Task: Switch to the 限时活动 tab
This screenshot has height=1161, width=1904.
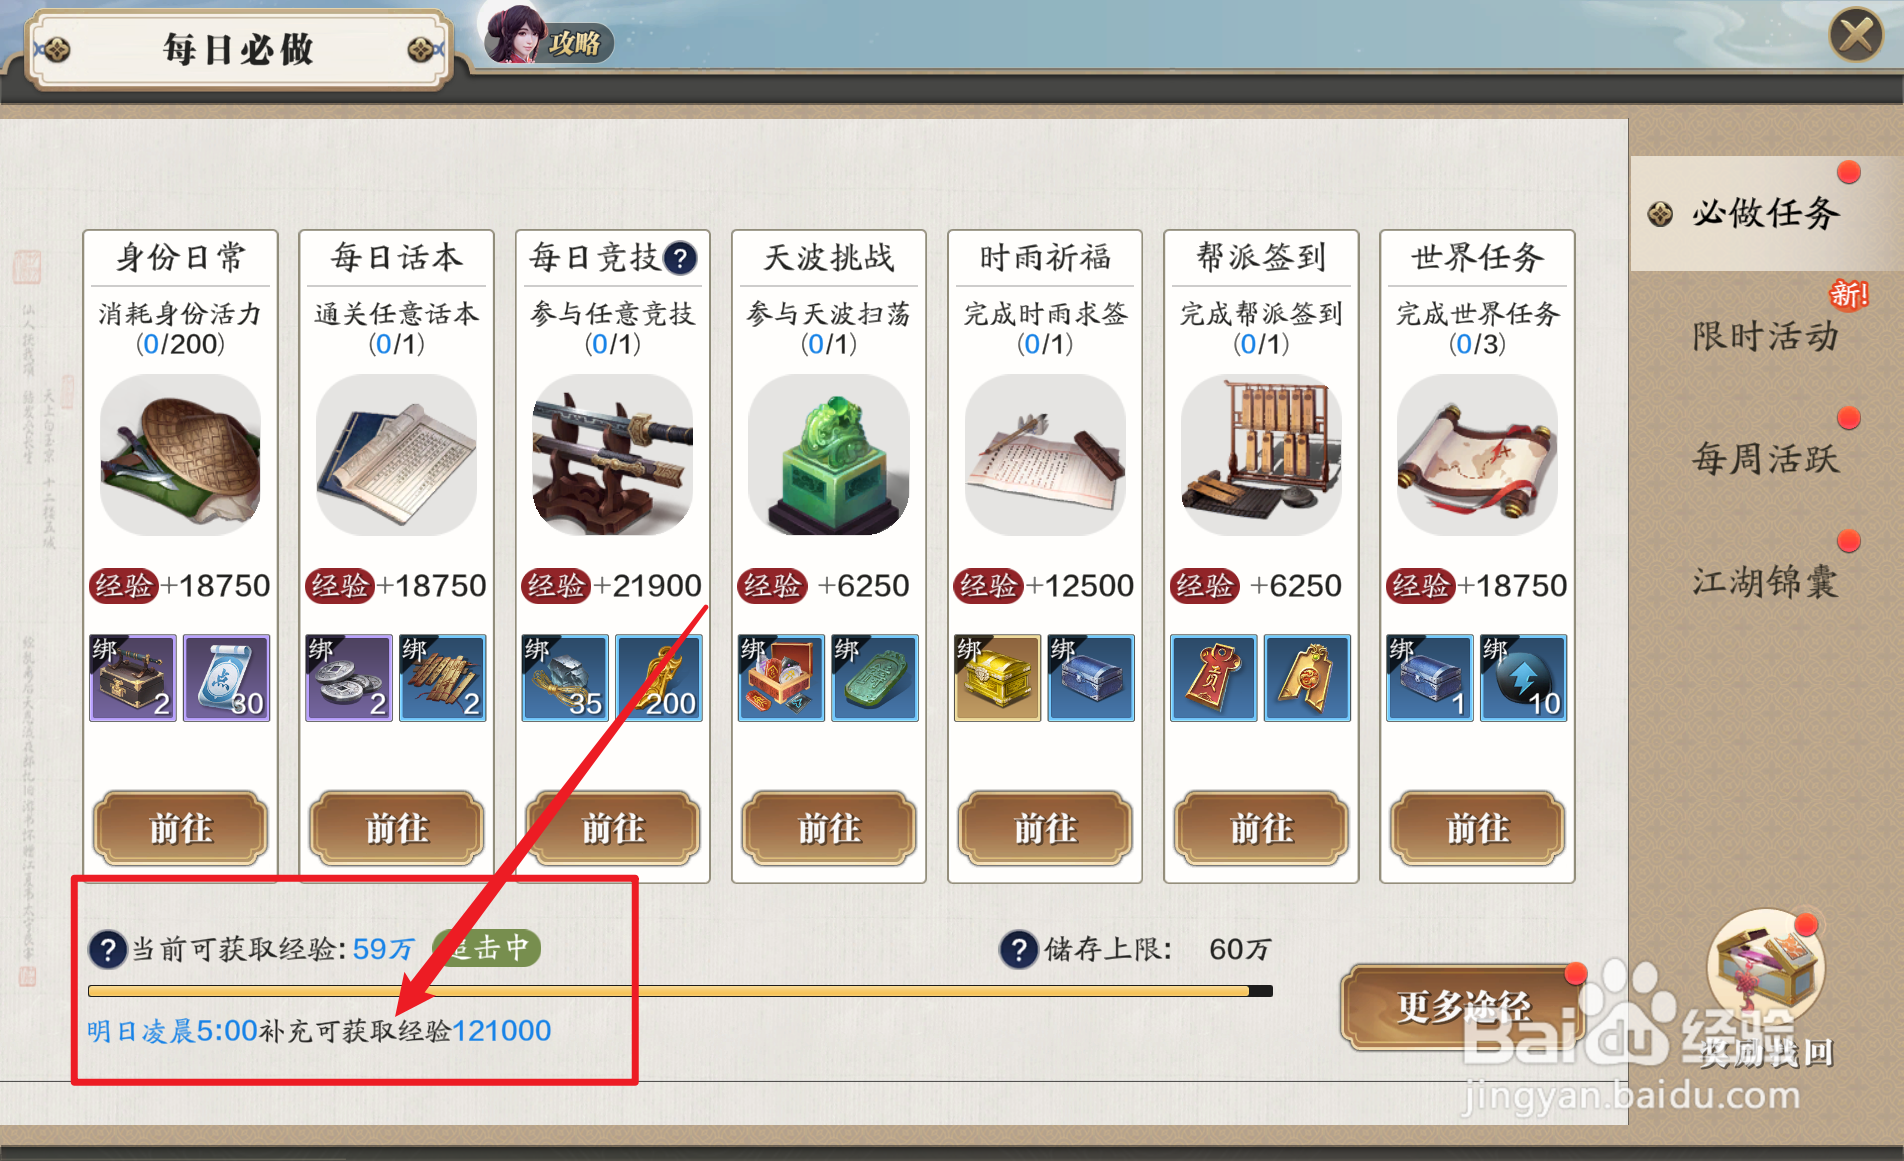Action: 1766,335
